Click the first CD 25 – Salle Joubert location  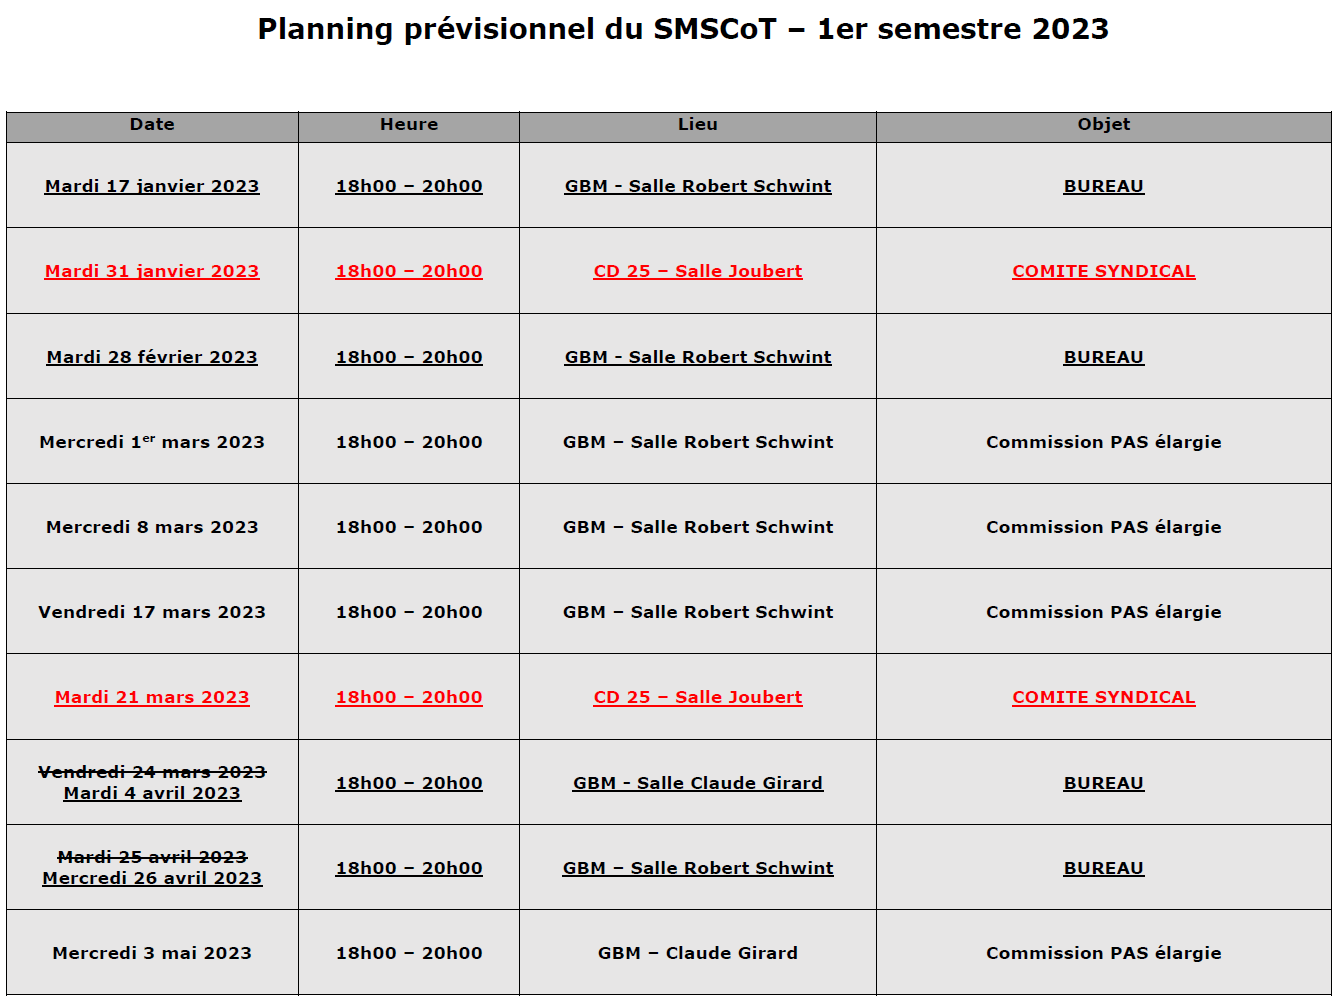[x=698, y=271]
